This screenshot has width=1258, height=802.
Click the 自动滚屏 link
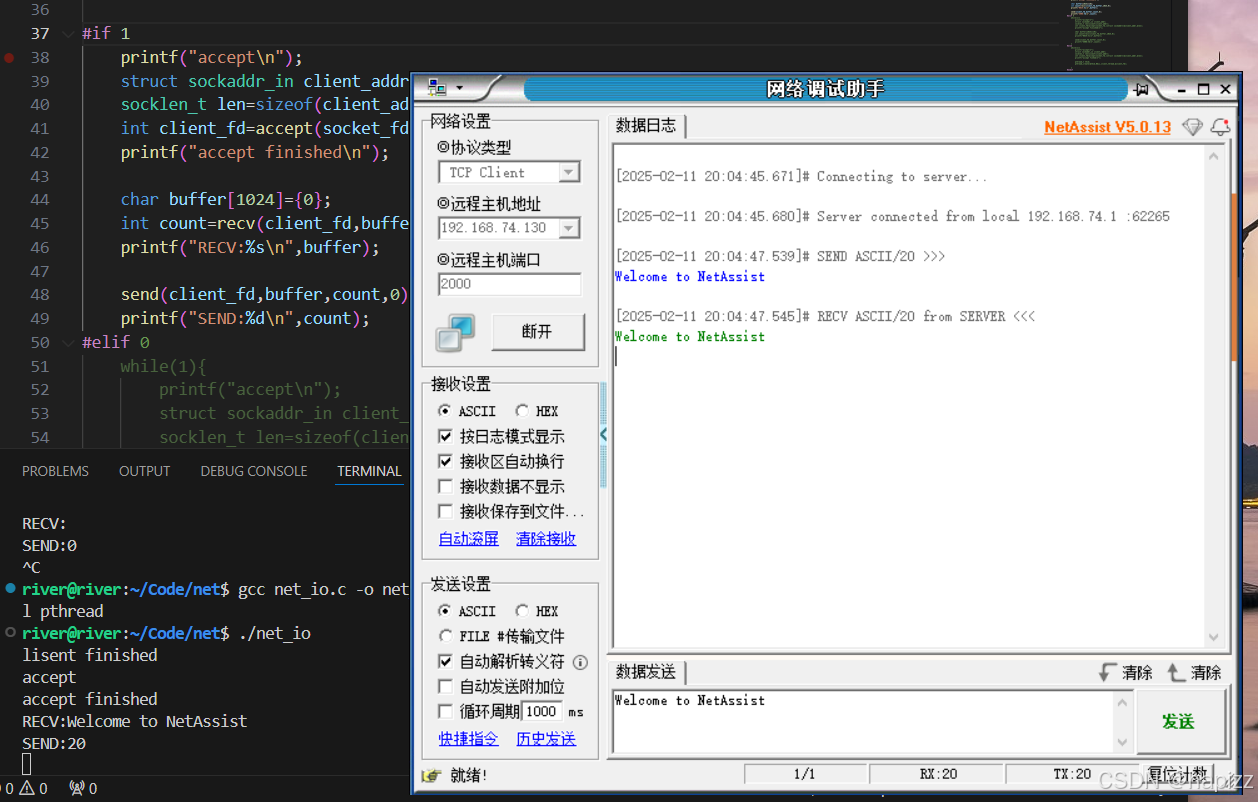(469, 538)
